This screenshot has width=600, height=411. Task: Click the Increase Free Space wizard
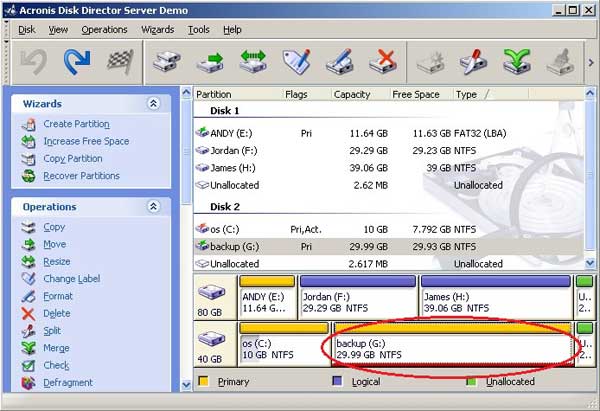coord(86,141)
